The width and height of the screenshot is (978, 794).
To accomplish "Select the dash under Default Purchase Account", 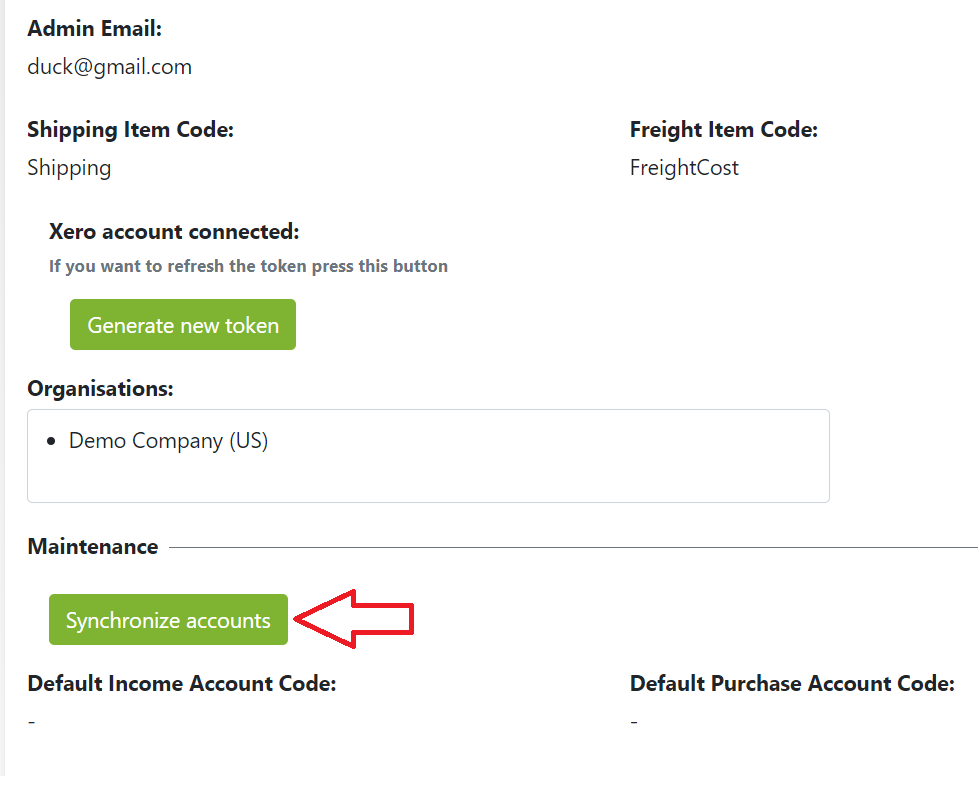I will [634, 722].
